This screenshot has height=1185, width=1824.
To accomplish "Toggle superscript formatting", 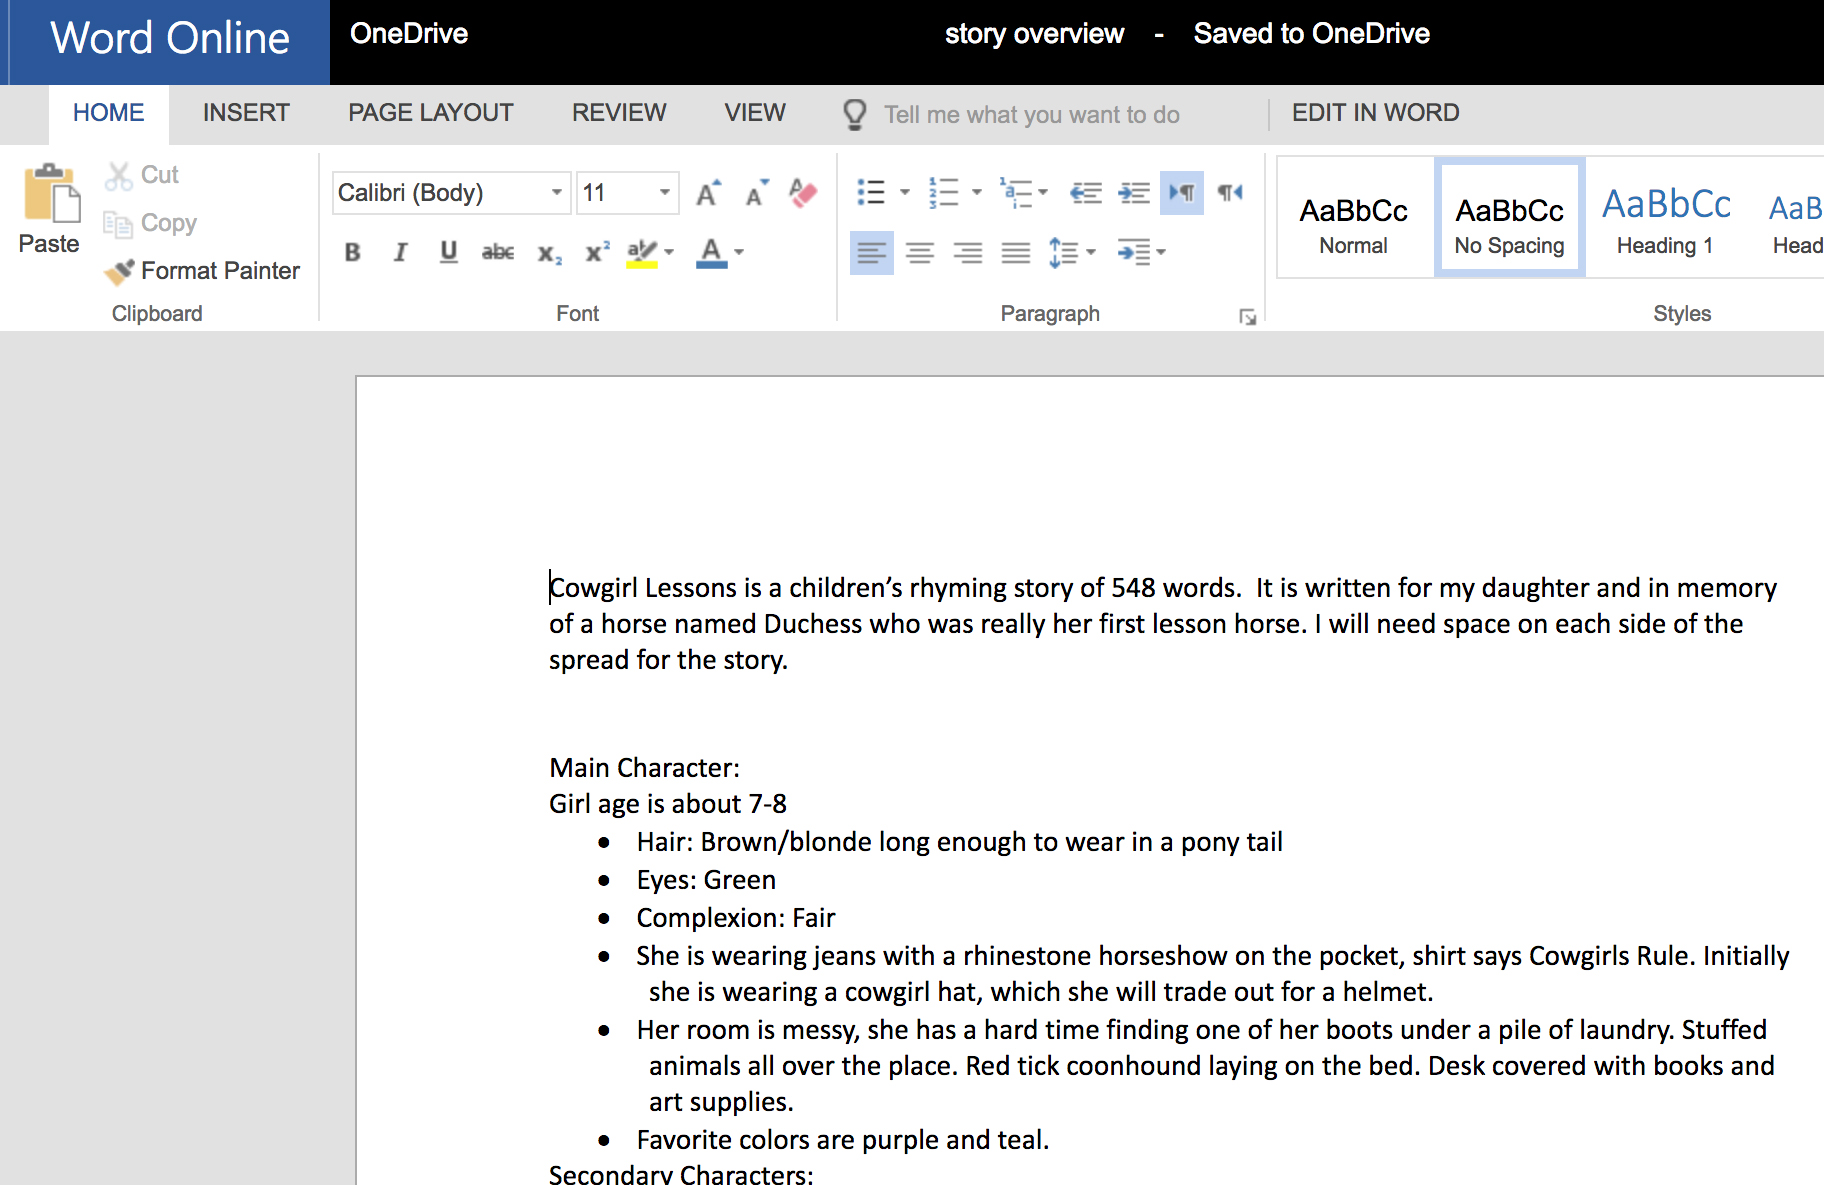I will 597,252.
